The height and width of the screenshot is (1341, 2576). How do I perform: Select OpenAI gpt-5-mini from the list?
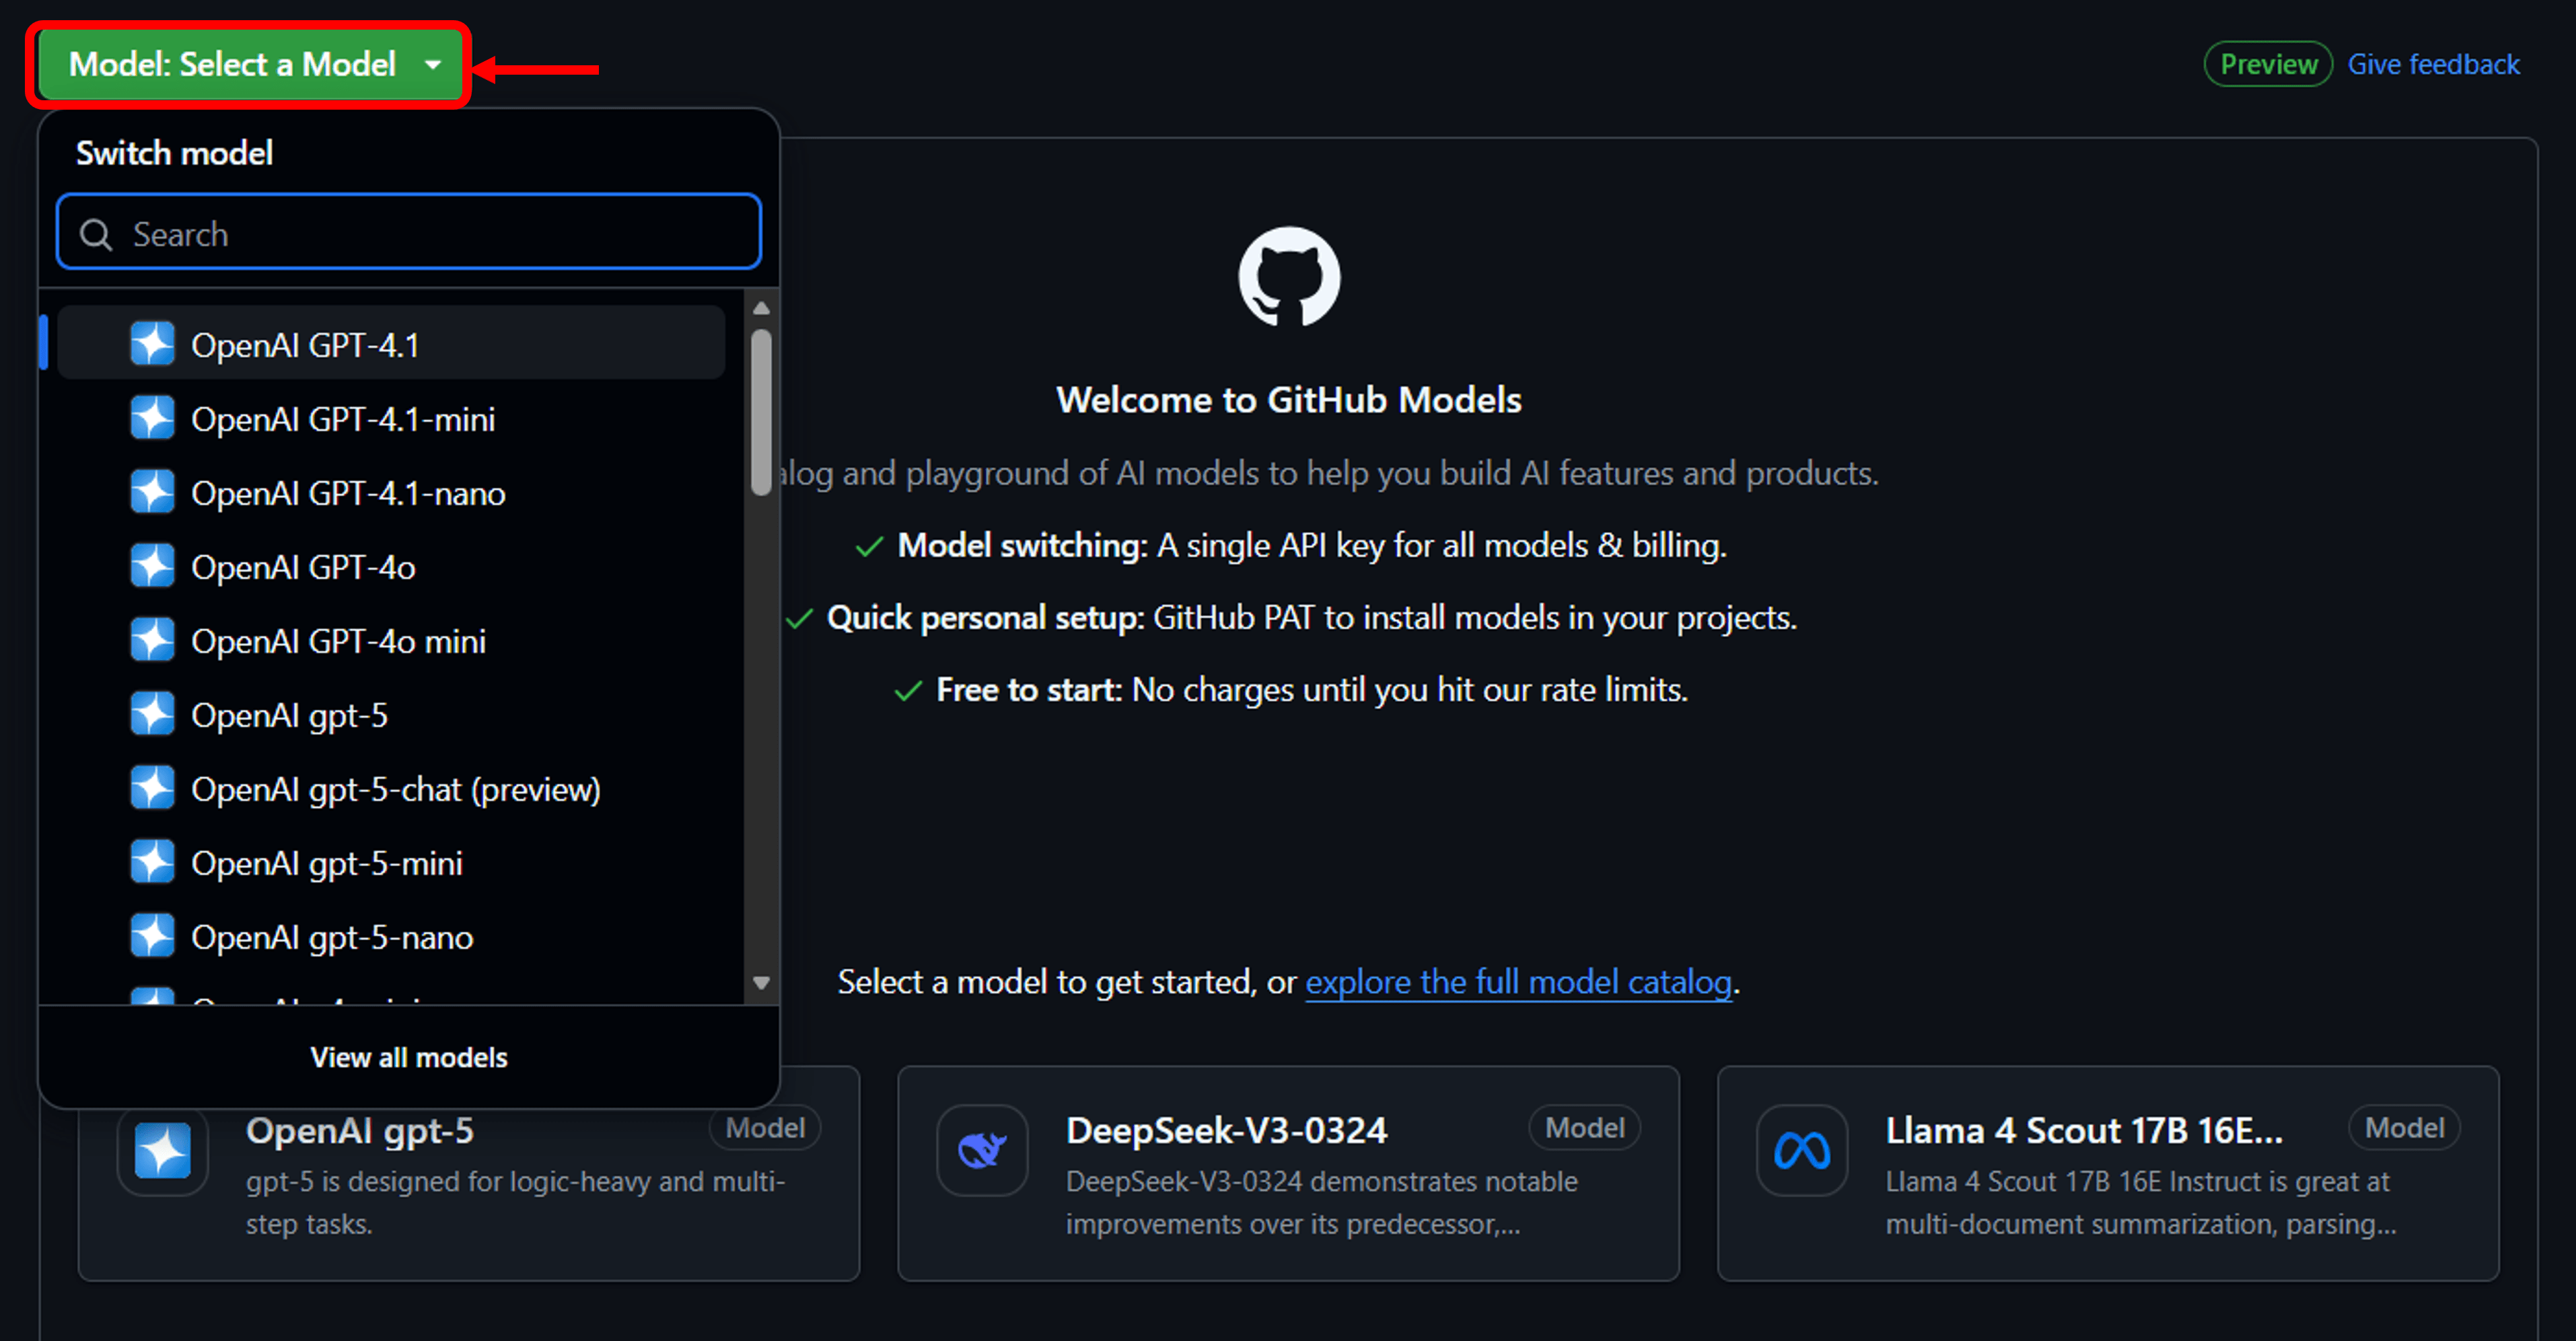pos(326,863)
